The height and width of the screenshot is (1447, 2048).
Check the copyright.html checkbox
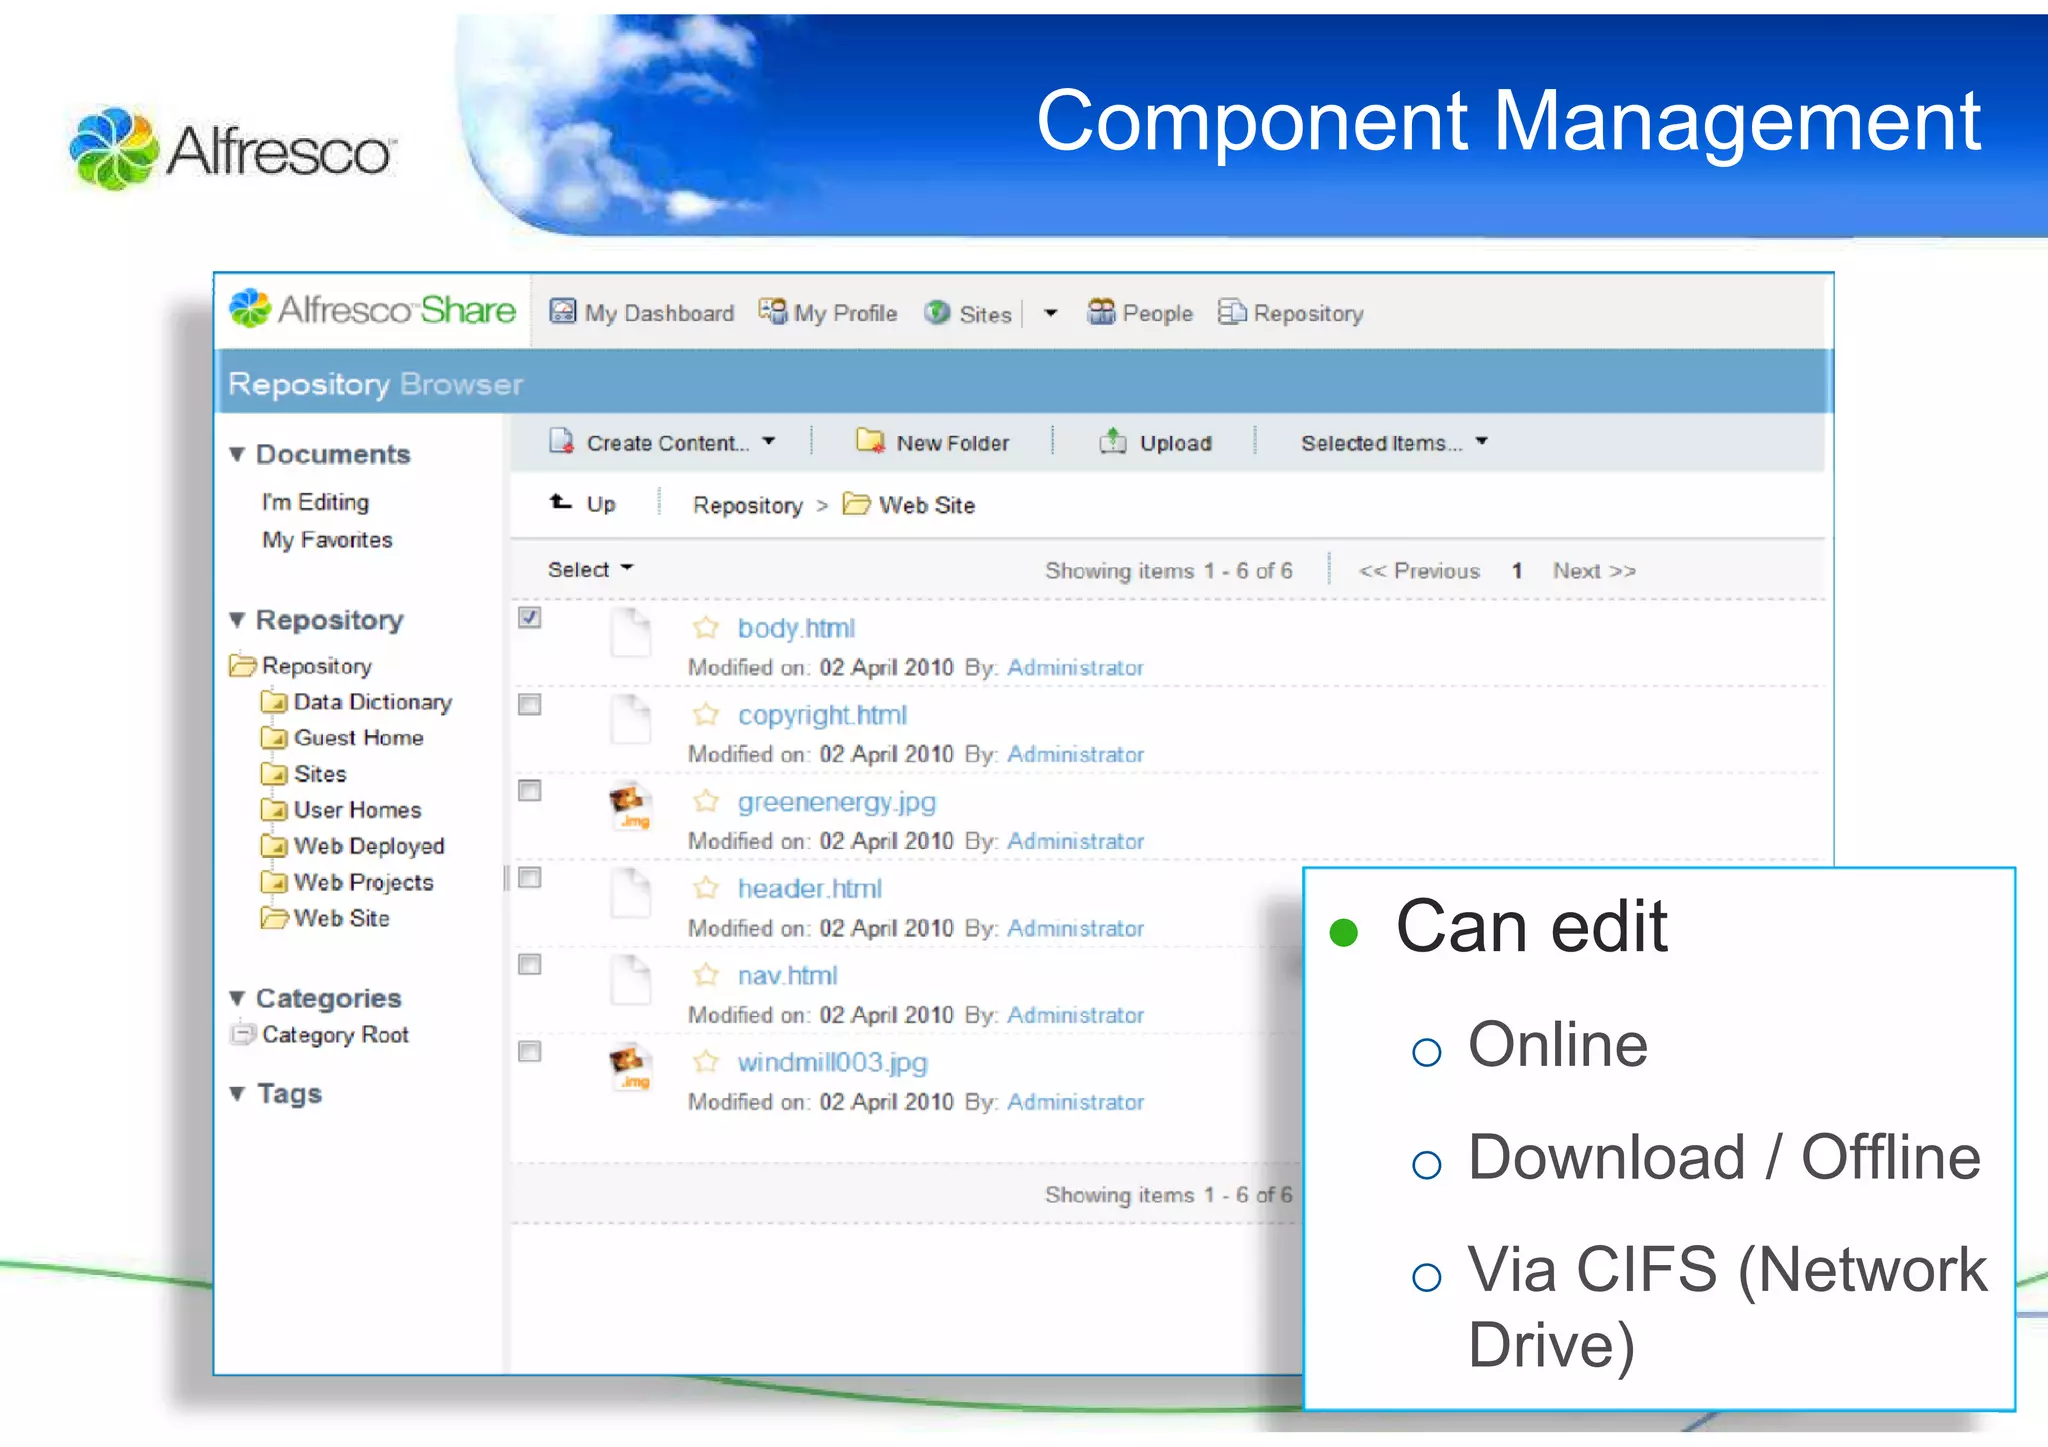point(530,705)
